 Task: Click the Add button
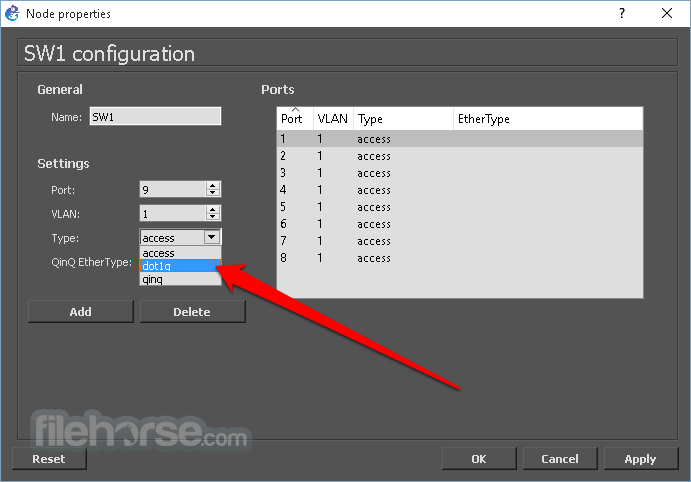81,311
